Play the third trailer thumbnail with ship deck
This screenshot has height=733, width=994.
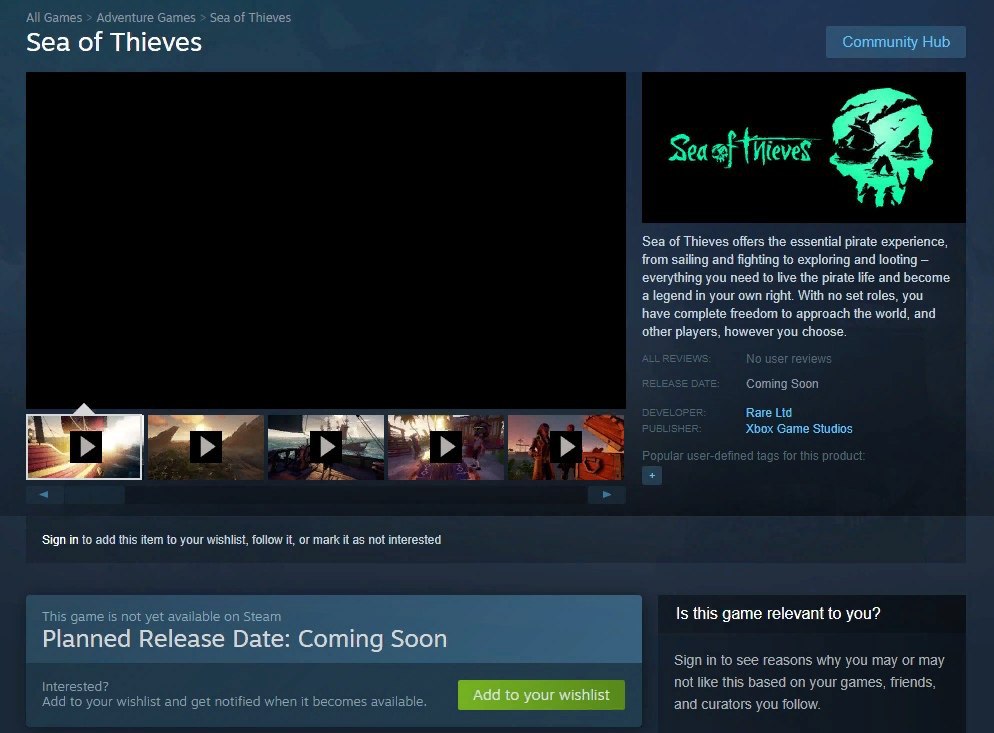pos(326,447)
